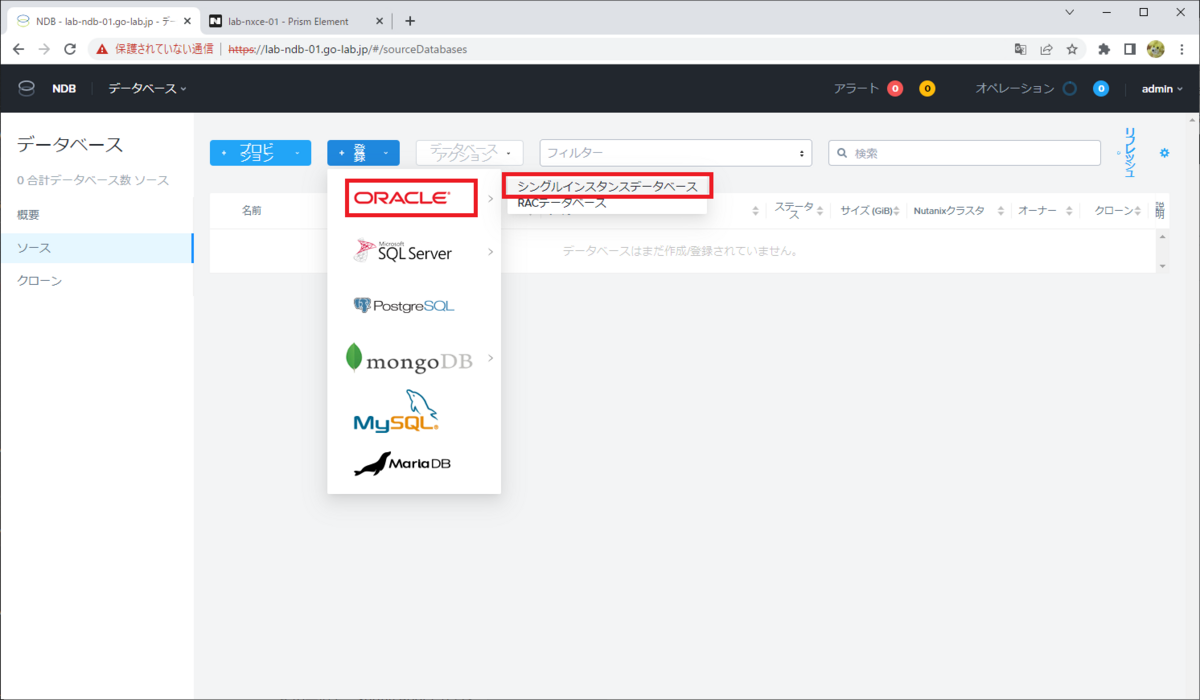Sort by the クローン column
Viewport: 1200px width, 700px height.
point(1117,211)
